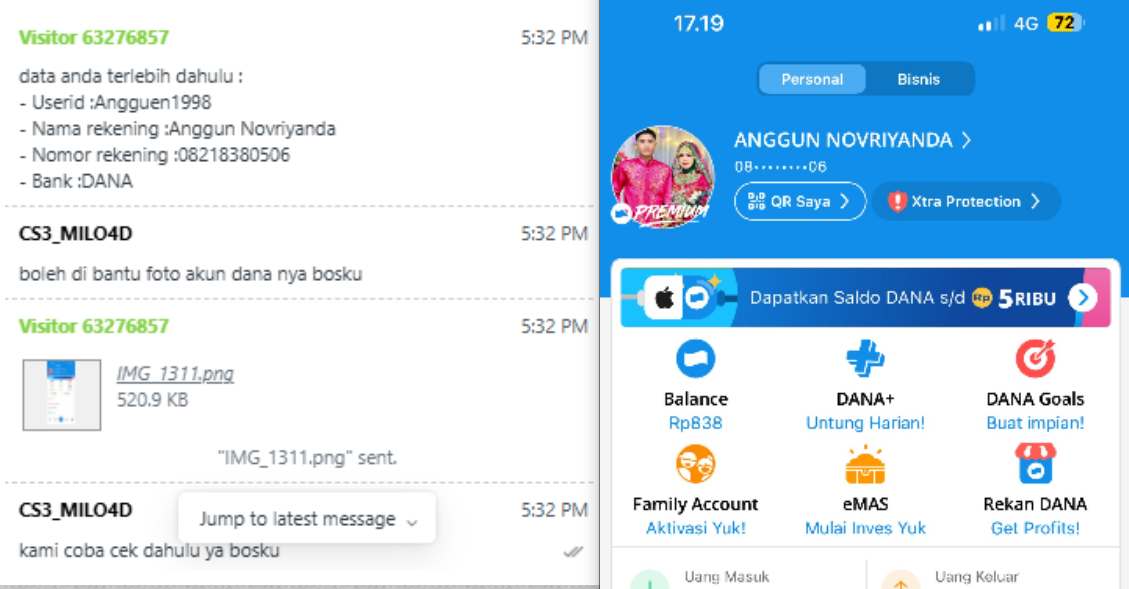
Task: Click the 520.9 KB file size
Action: click(152, 400)
